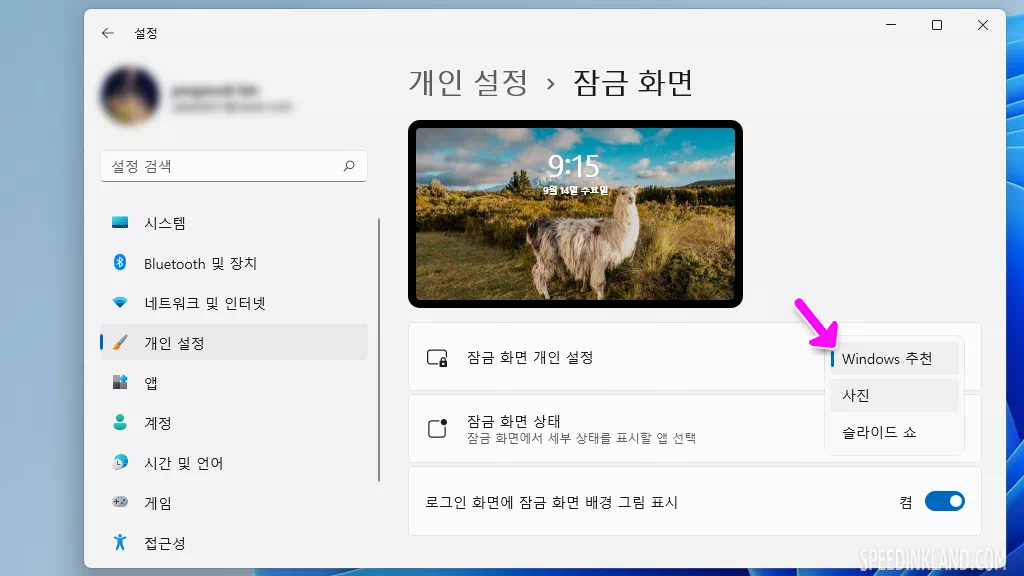Click the user profile avatar
The height and width of the screenshot is (576, 1024).
point(130,96)
